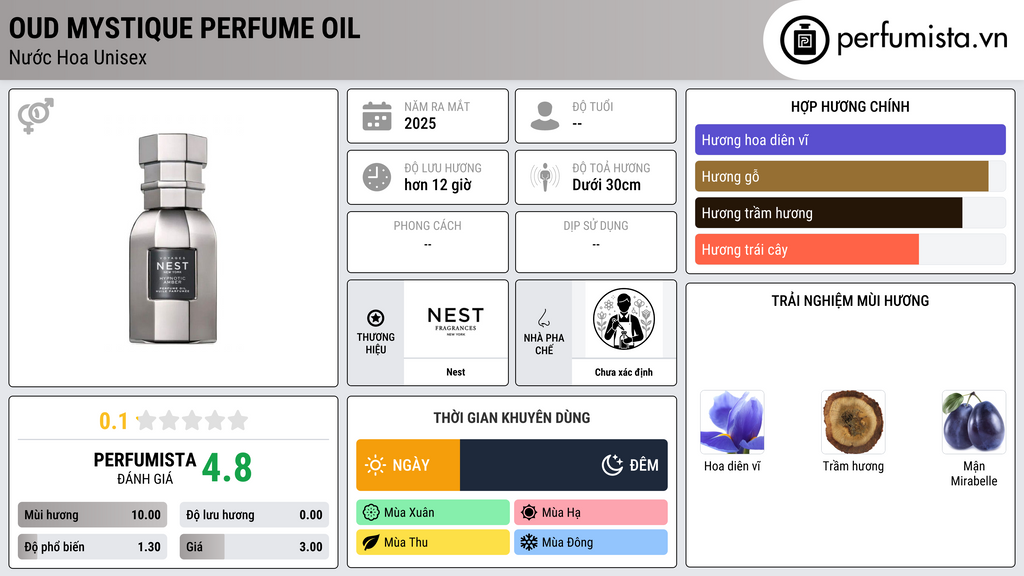1024x576 pixels.
Task: Click the nose icon above Nhà pha chế
Action: point(543,318)
